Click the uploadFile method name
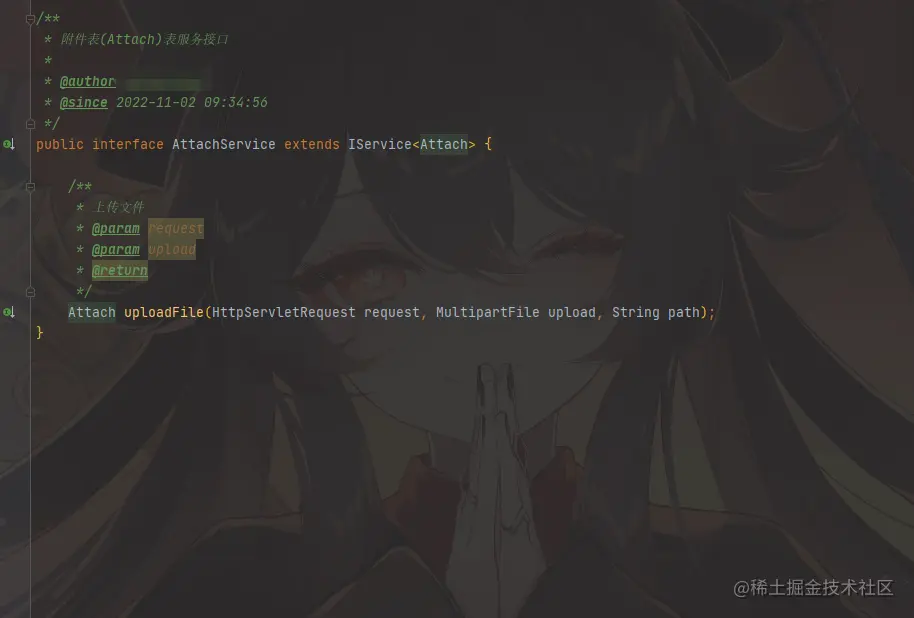 coord(164,312)
